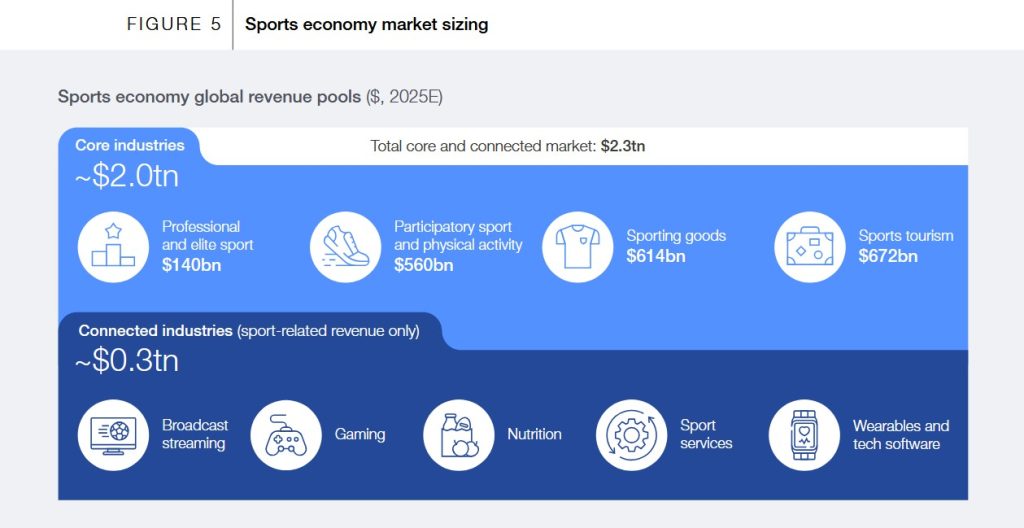Select the Core industries tab label
Screen dimensions: 1024x528
click(x=130, y=145)
